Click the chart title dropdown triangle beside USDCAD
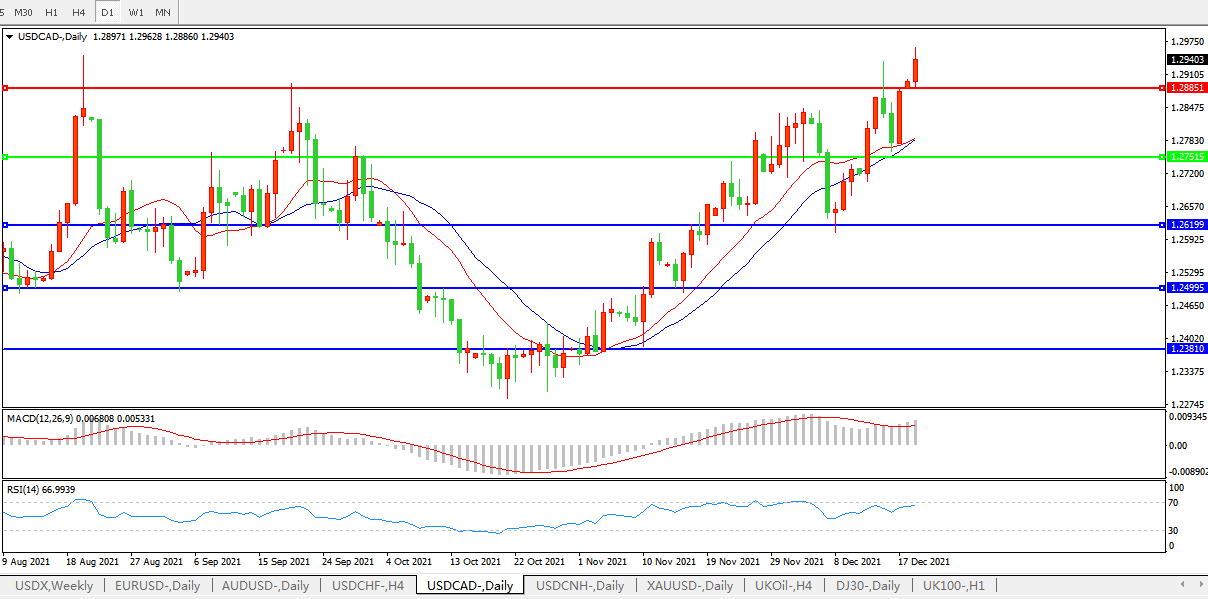Screen dimensions: 1208x599 point(10,36)
